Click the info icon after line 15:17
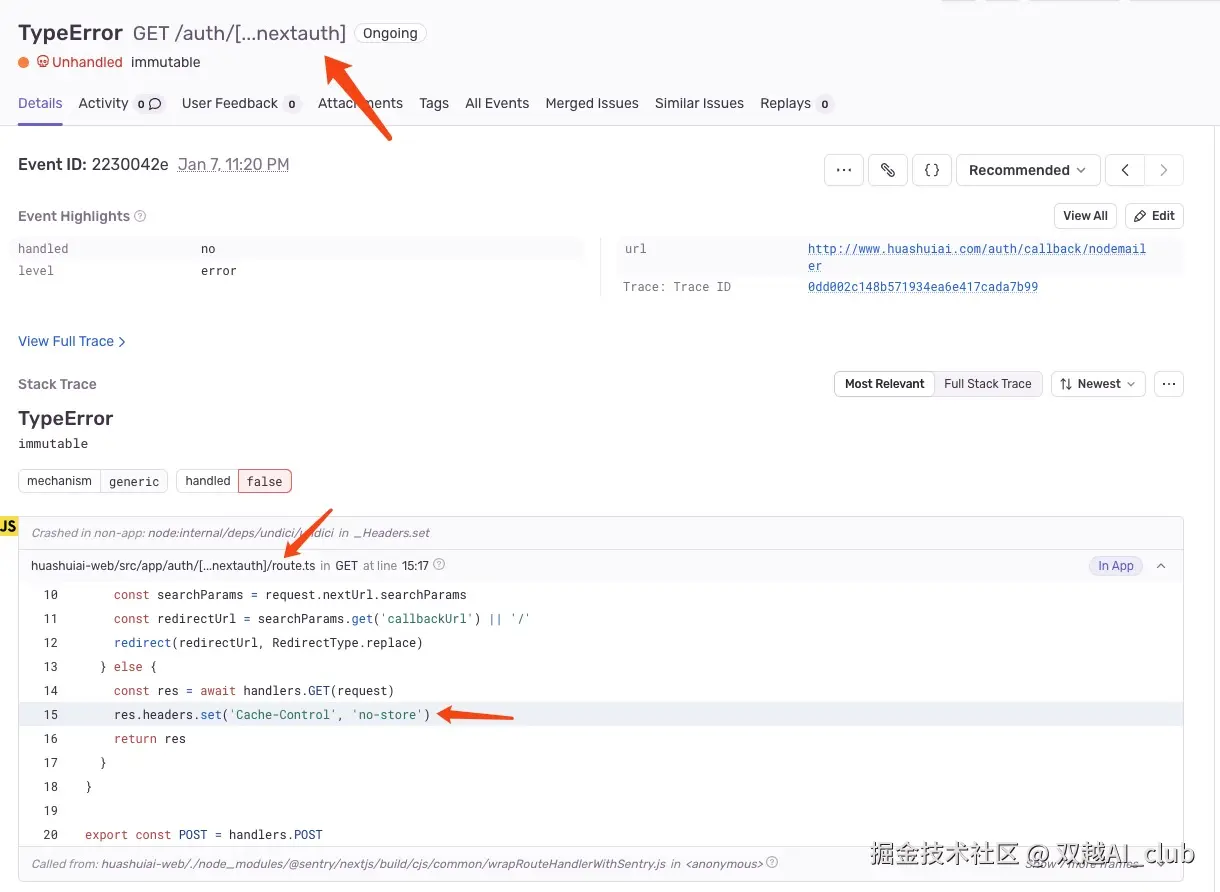1220x892 pixels. pyautogui.click(x=438, y=565)
